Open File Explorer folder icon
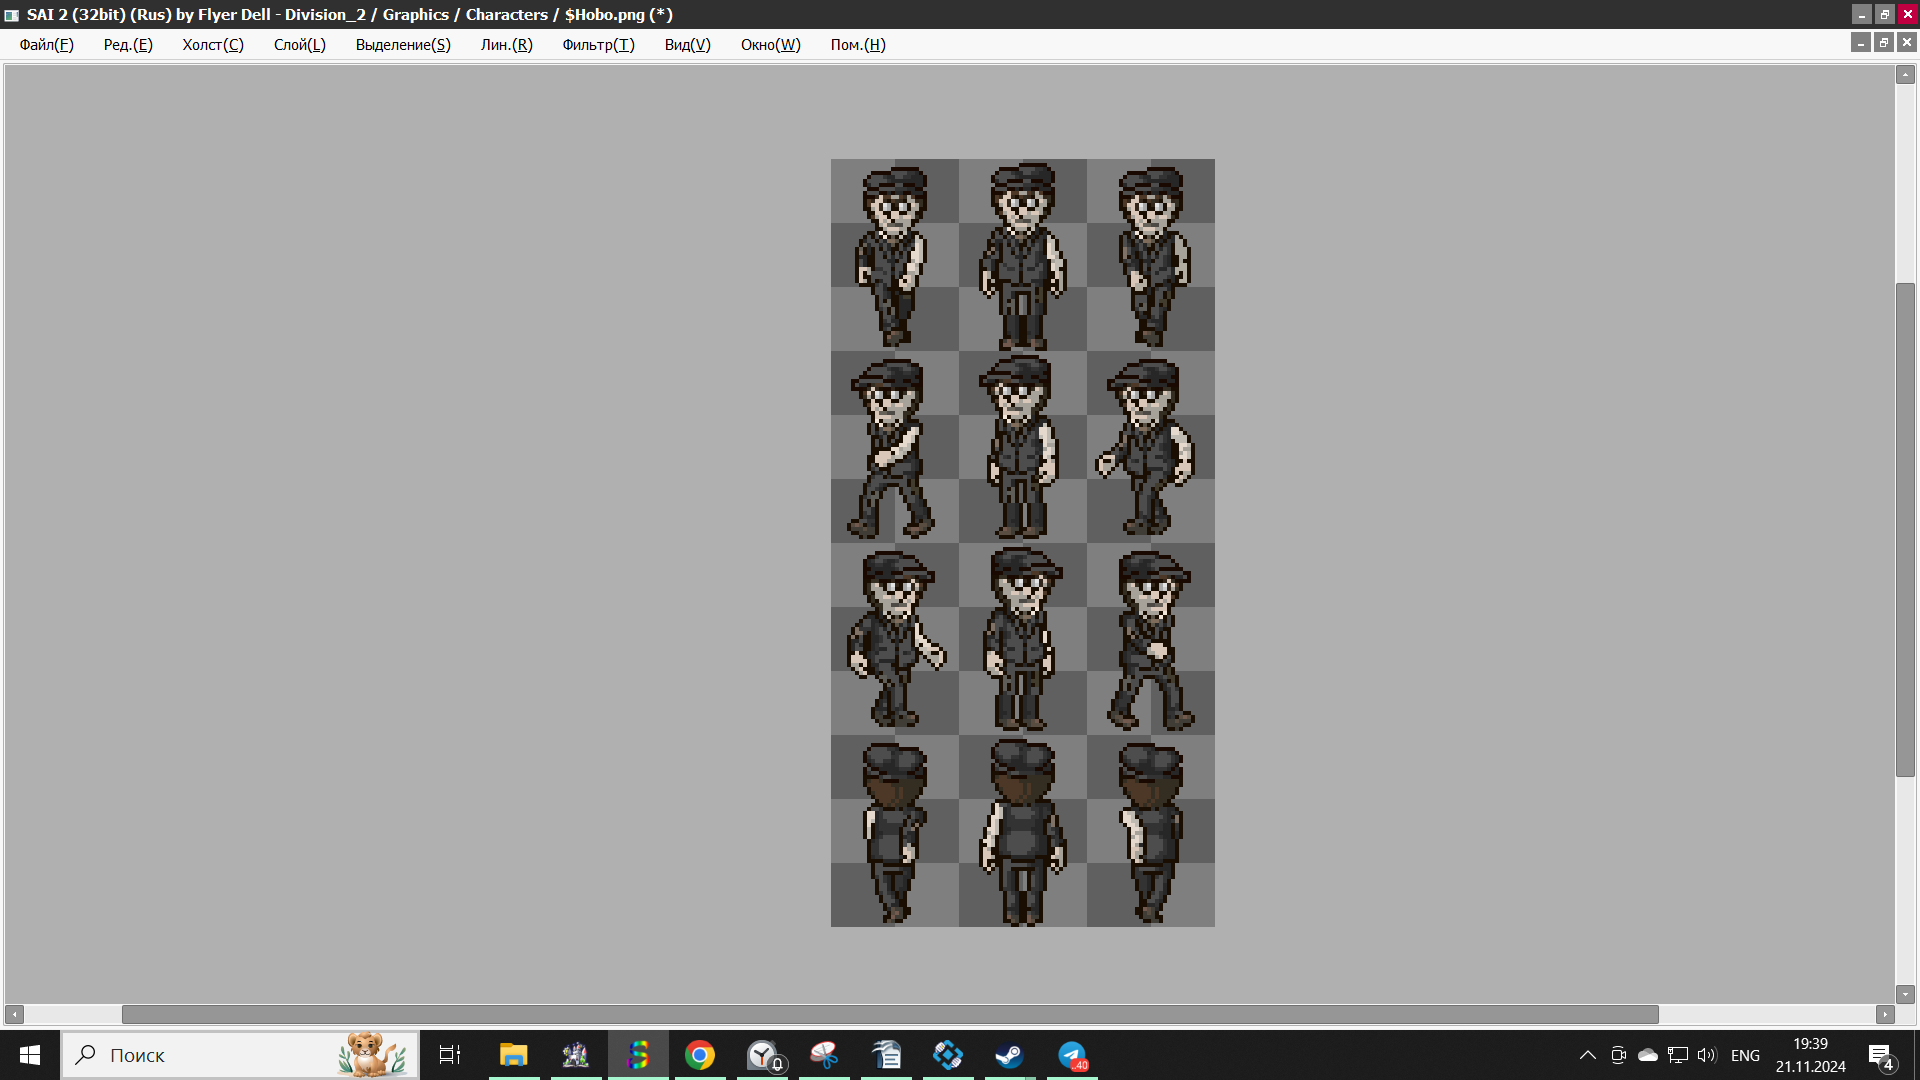 514,1055
